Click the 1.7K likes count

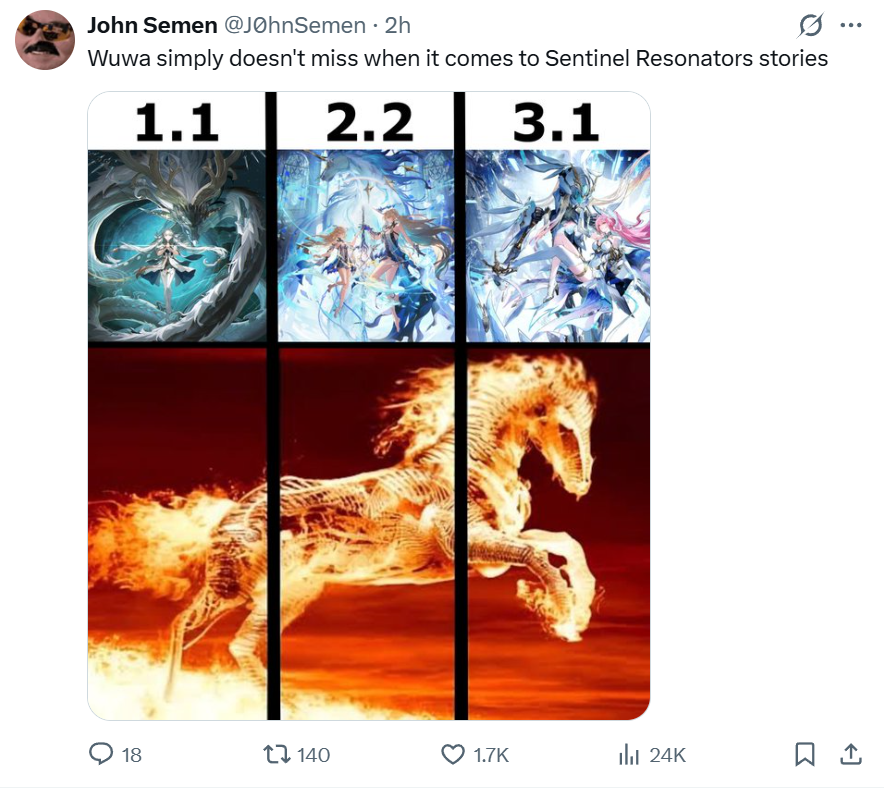click(491, 755)
